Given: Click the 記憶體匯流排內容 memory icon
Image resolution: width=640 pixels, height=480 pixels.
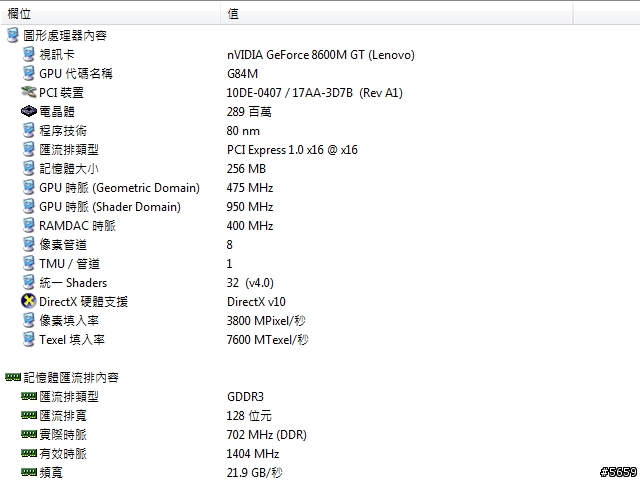Looking at the screenshot, I should (x=13, y=377).
